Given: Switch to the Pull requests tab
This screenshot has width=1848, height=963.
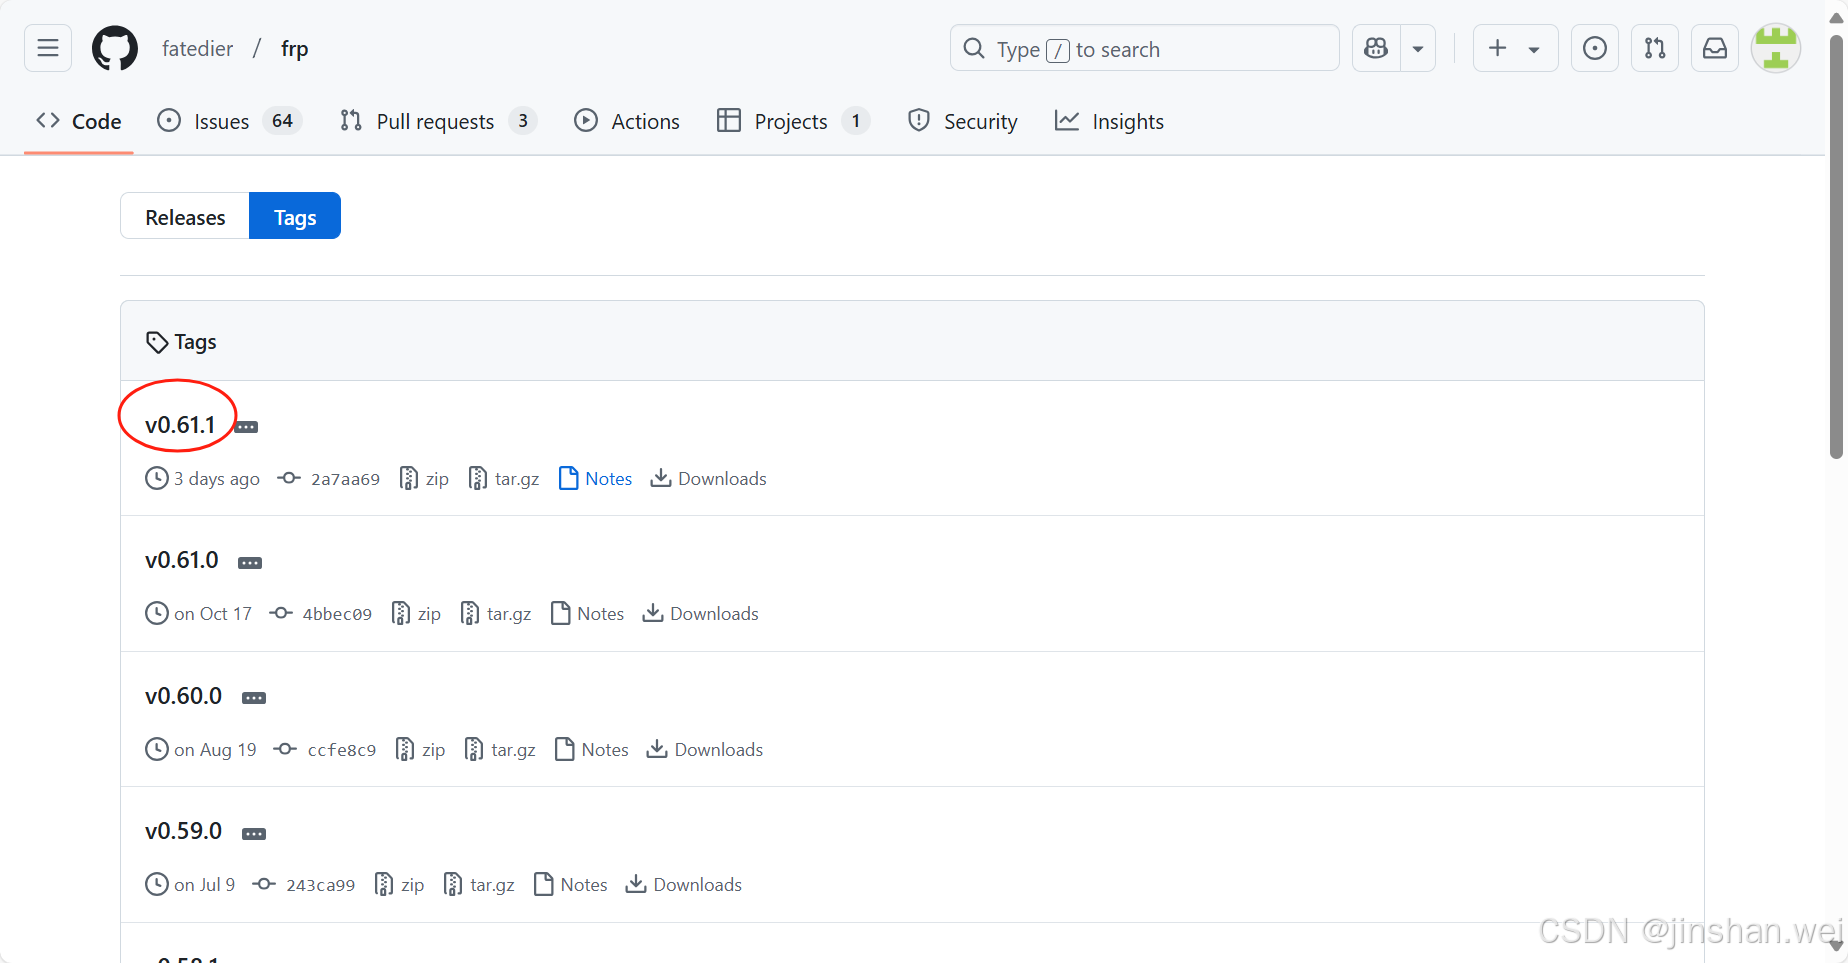Looking at the screenshot, I should point(438,121).
